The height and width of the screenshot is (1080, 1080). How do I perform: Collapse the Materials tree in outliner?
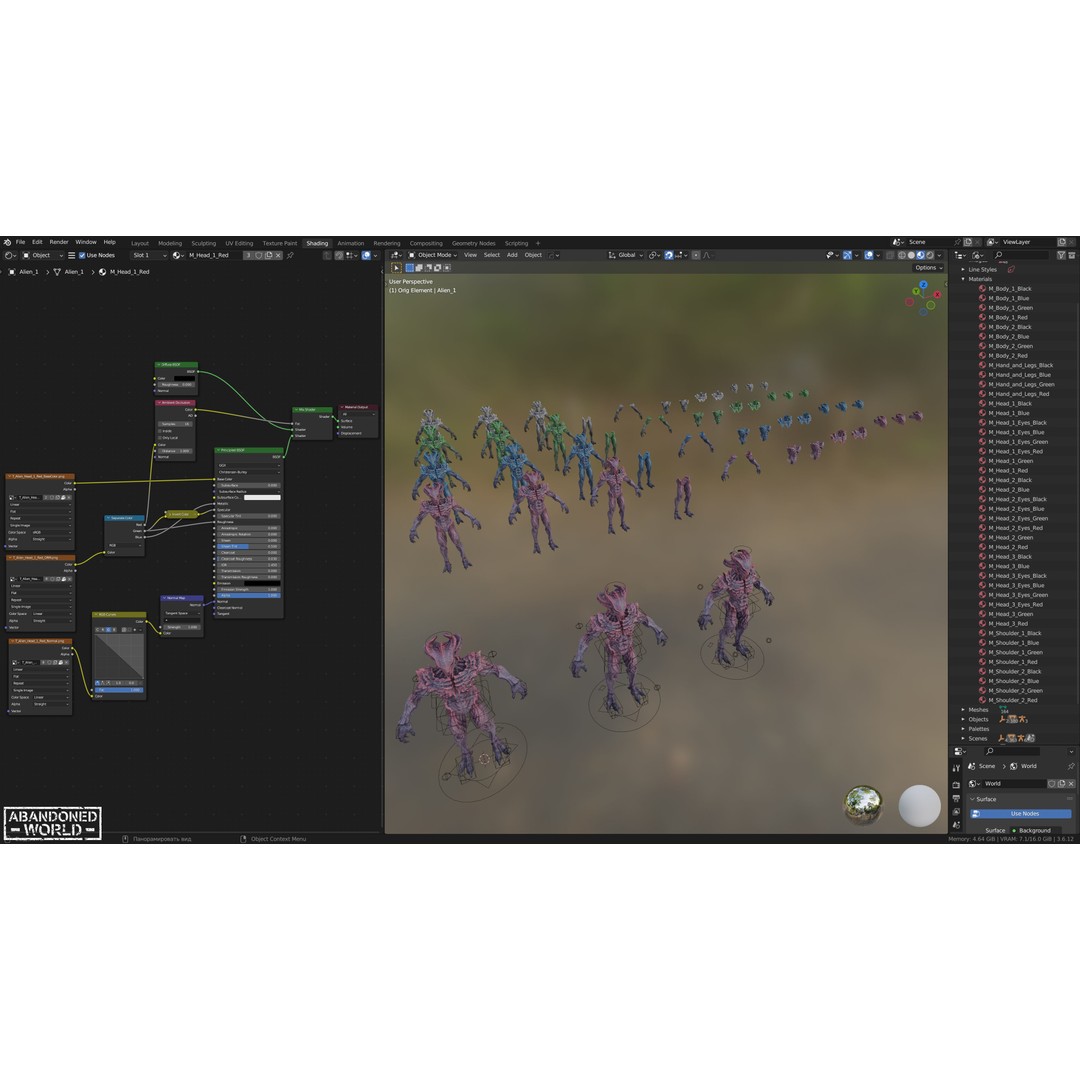point(964,279)
